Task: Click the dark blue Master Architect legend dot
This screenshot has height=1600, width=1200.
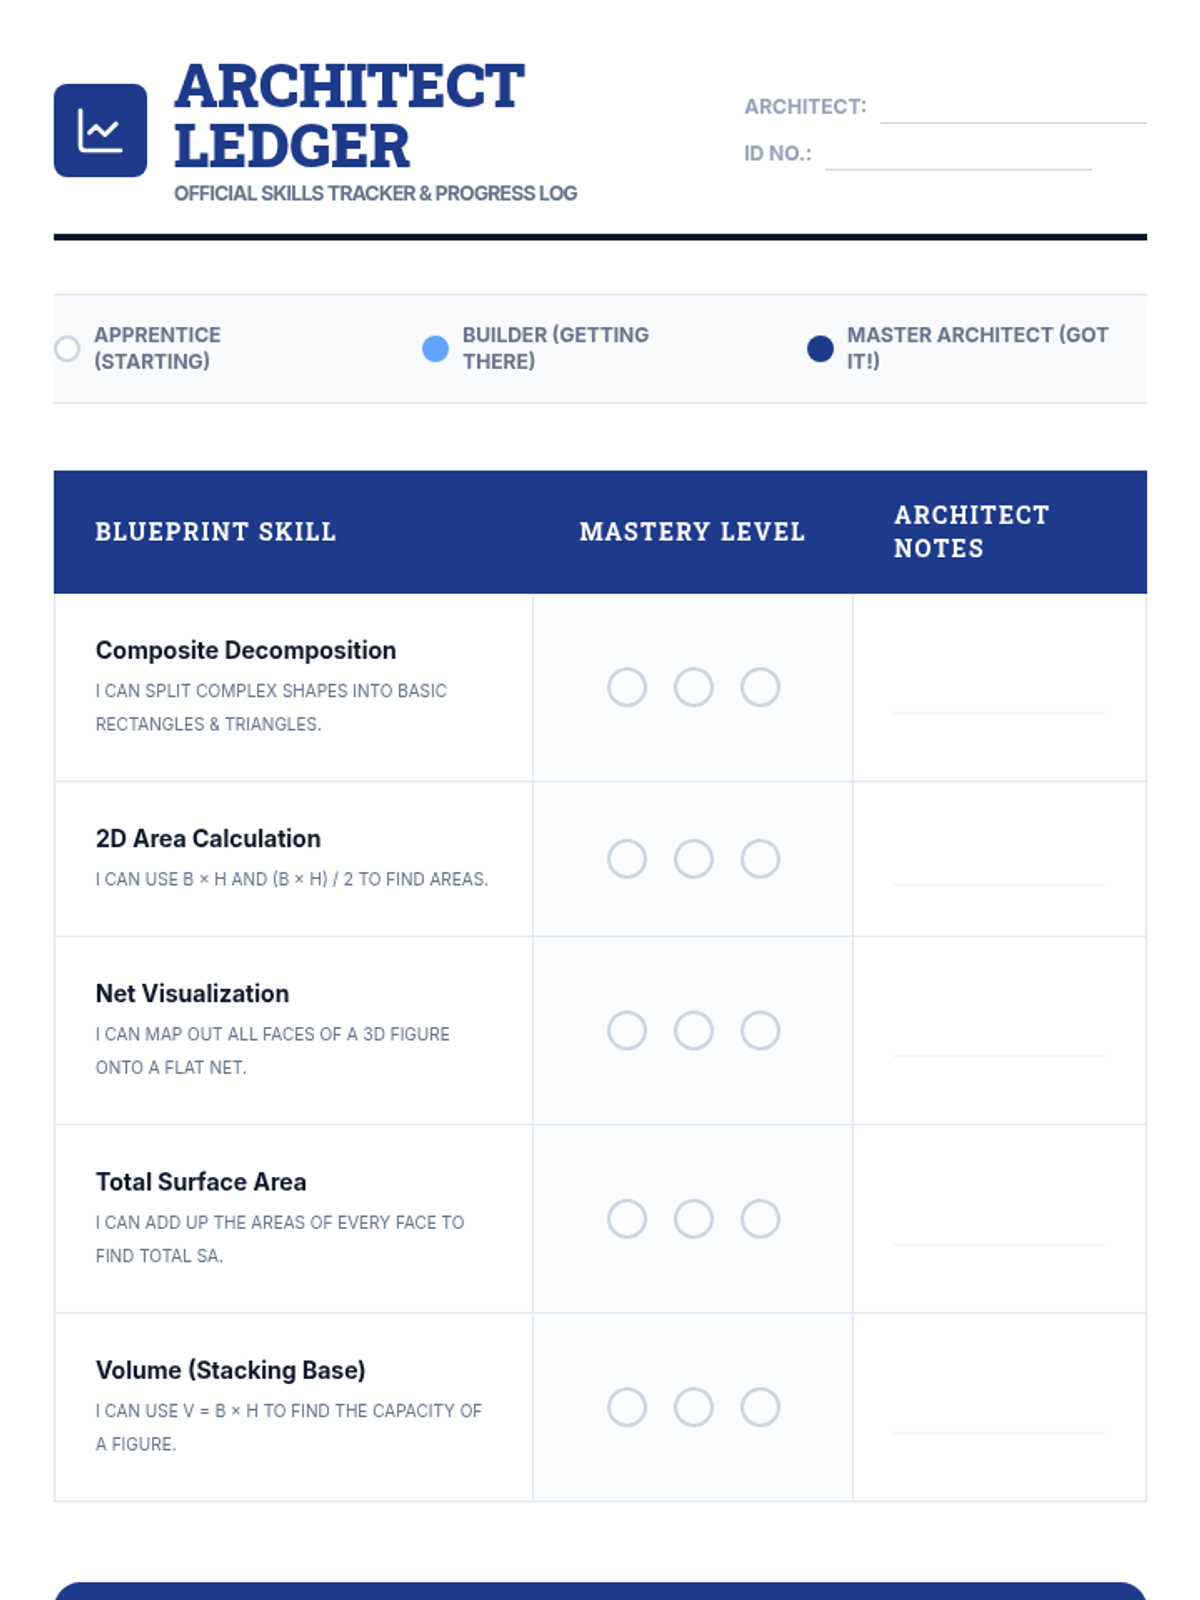Action: (x=820, y=348)
